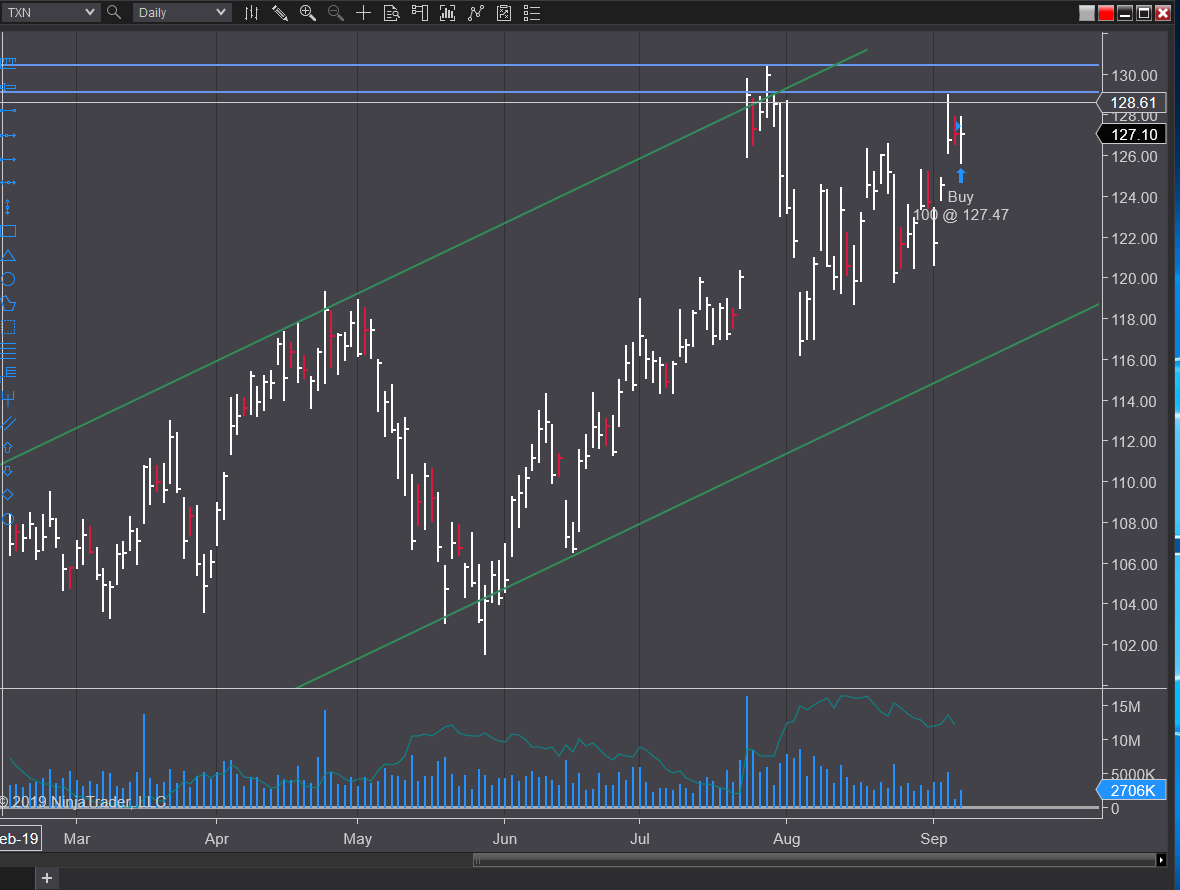Select the Diamond marker tool
Screen dimensions: 1180x890
8,495
